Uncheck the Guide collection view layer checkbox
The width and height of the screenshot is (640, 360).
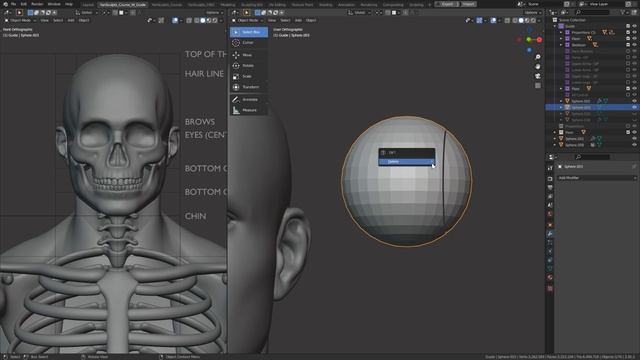(x=628, y=26)
